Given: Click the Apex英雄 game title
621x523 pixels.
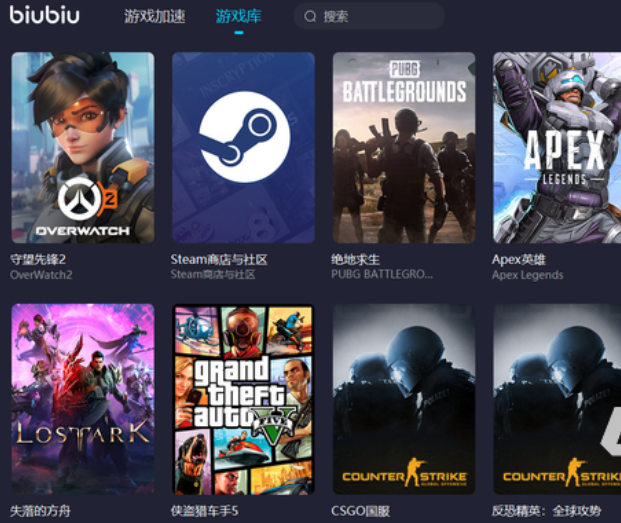Looking at the screenshot, I should pos(518,260).
